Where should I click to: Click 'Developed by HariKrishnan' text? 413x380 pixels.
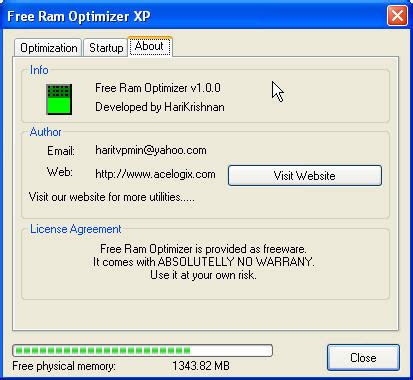click(160, 107)
